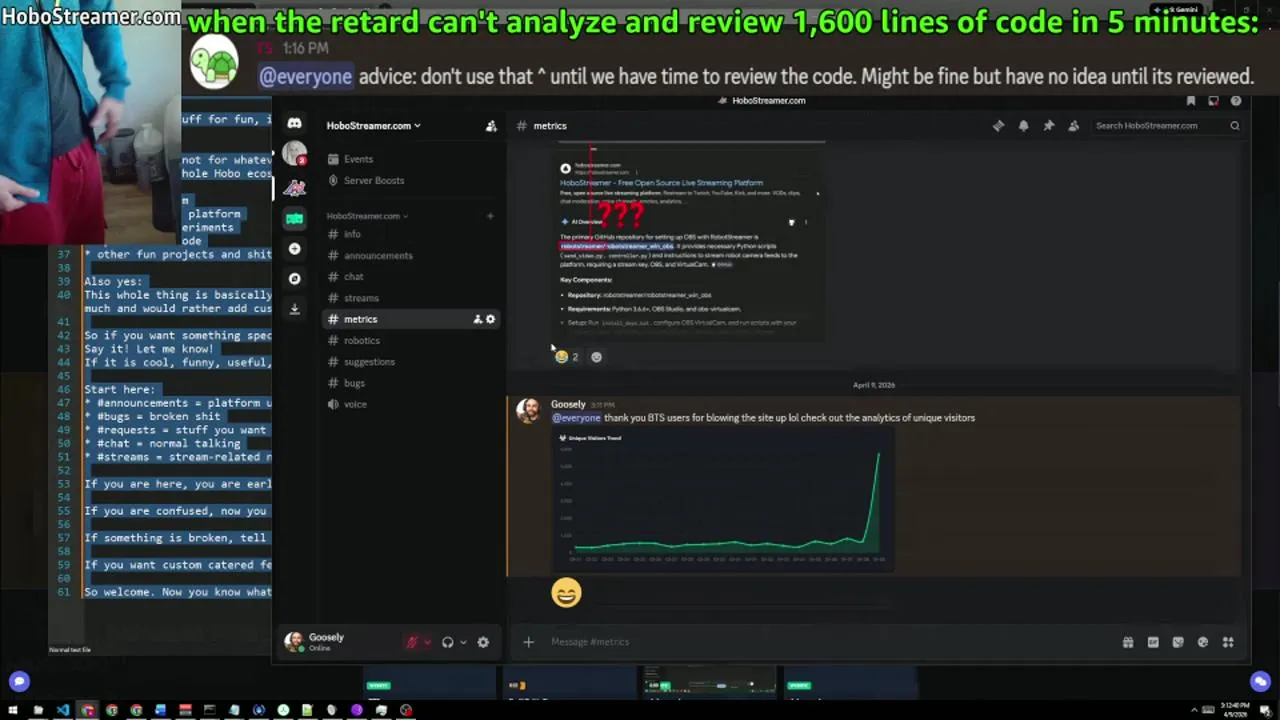Open headphone output options arrow
Viewport: 1280px width, 720px height.
pos(463,642)
